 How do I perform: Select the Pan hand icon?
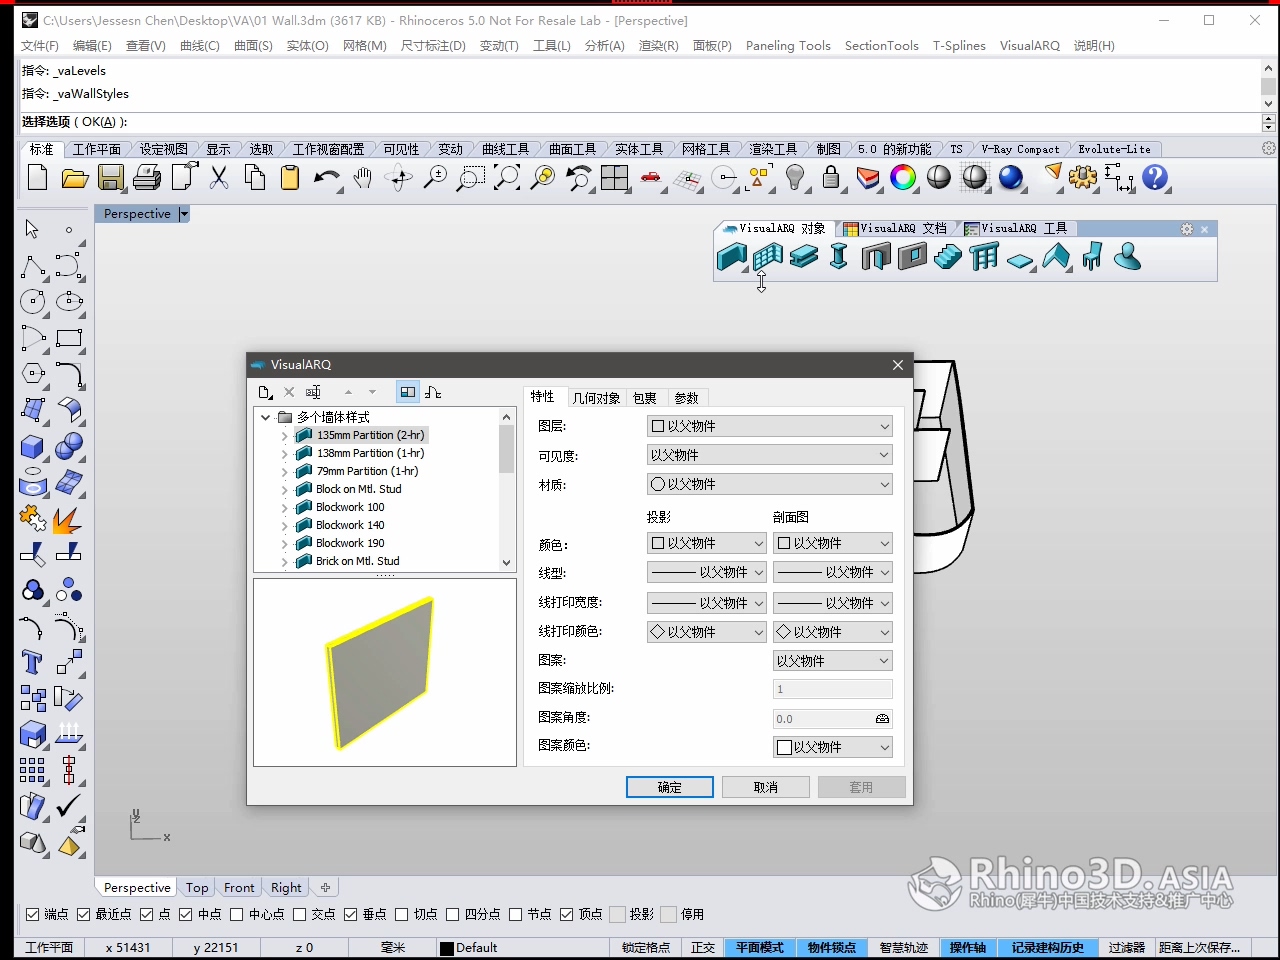[363, 178]
